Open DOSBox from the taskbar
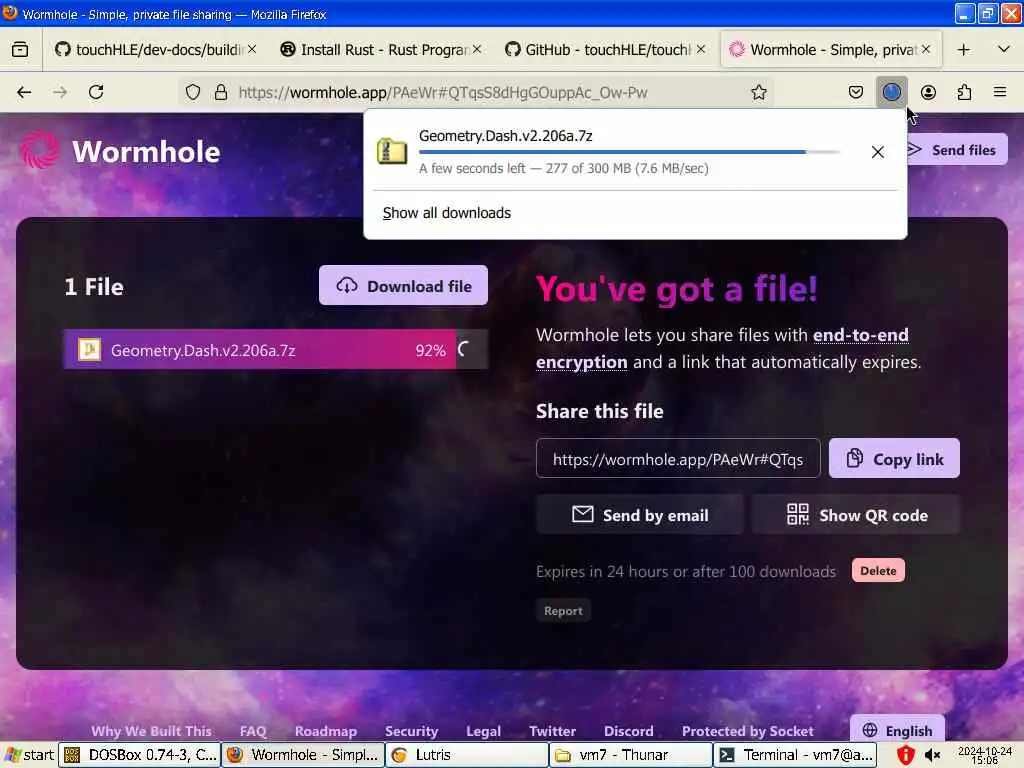The width and height of the screenshot is (1024, 768). tap(139, 755)
